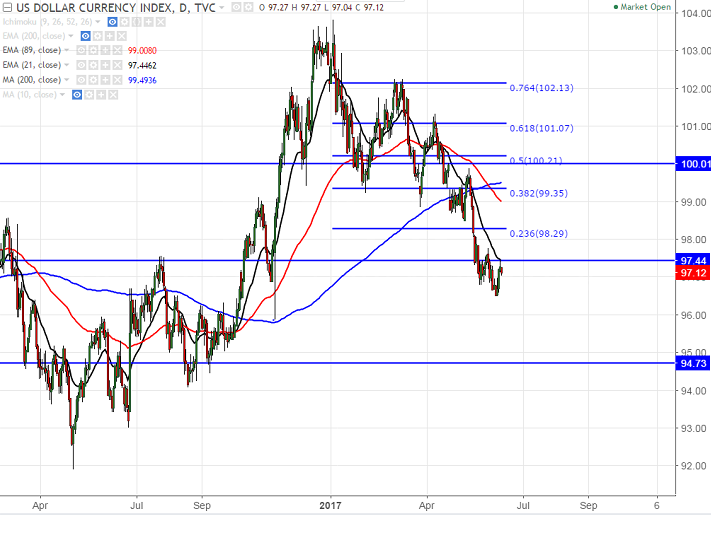Select the MA (200, close) indicator label
Screen dimensions: 725x543
32,80
